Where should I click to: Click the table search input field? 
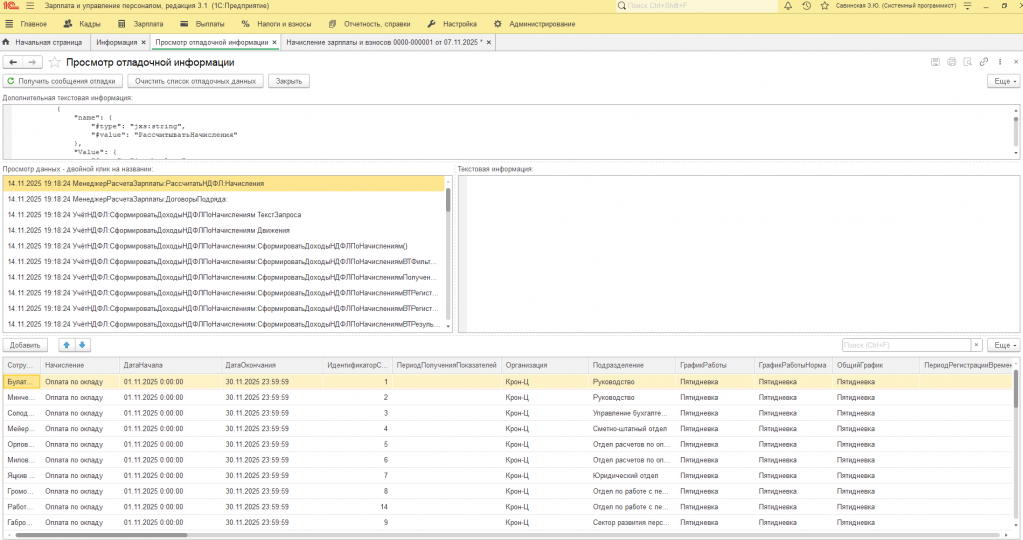[x=906, y=345]
